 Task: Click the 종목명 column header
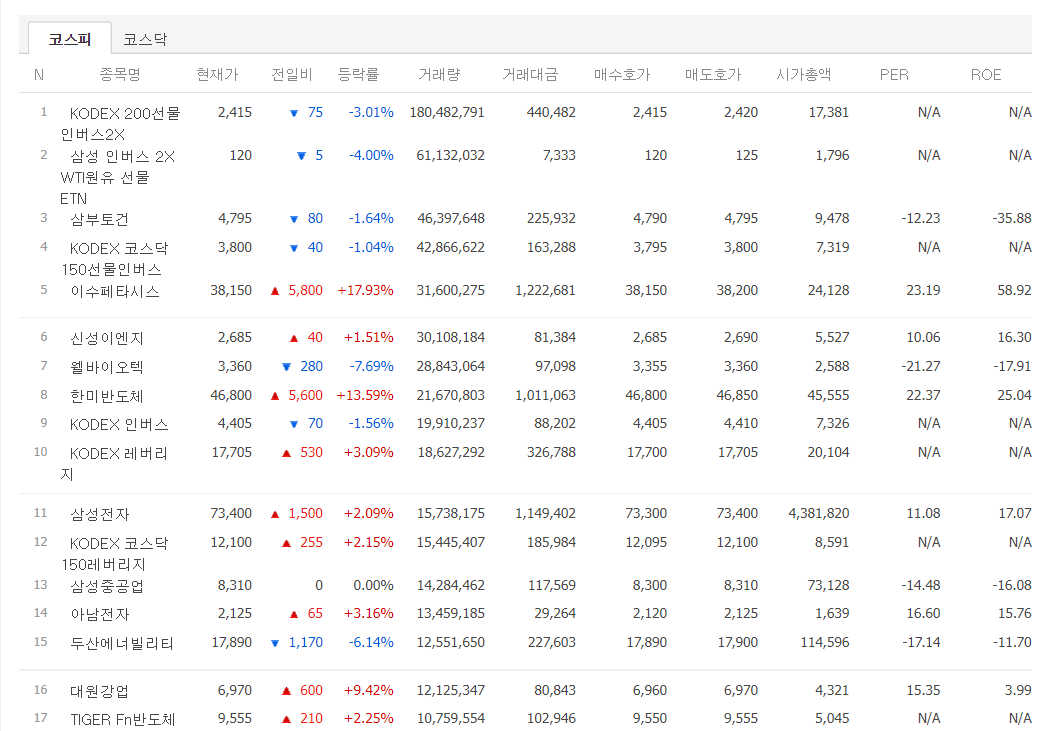click(x=120, y=75)
